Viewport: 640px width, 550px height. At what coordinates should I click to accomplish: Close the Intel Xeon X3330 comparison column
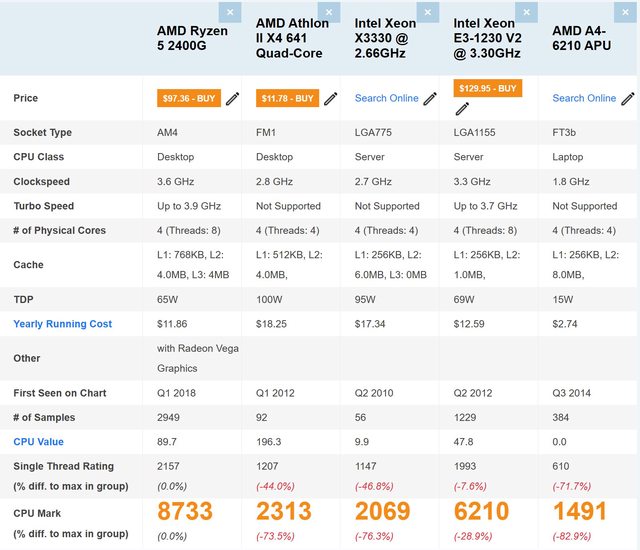point(428,12)
